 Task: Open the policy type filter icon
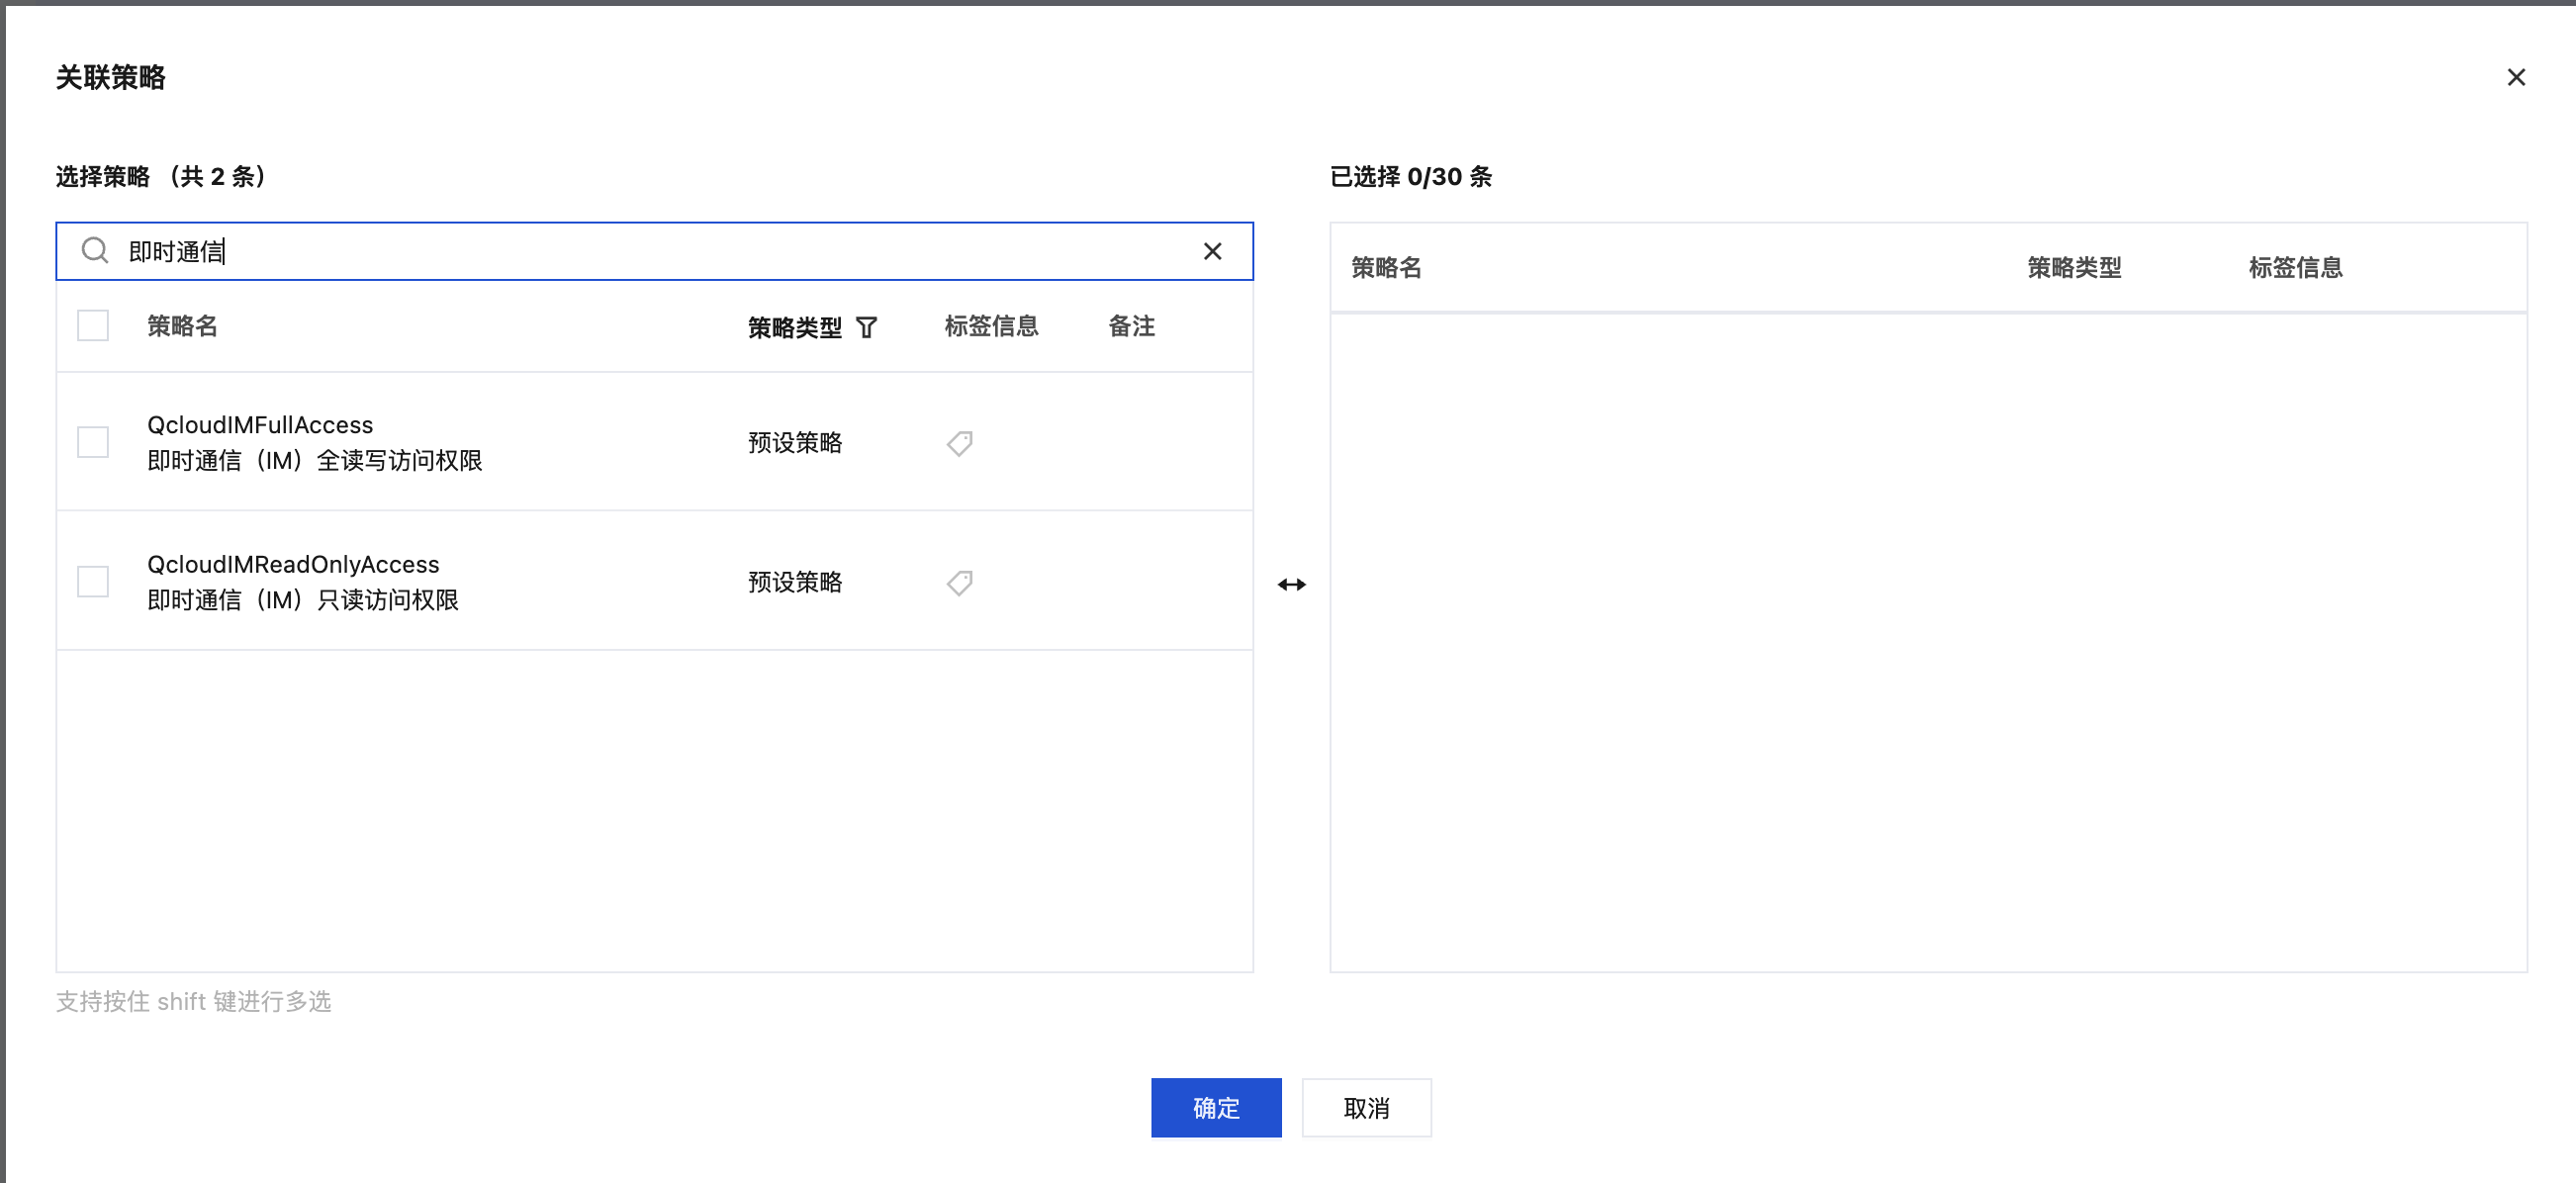coord(867,327)
